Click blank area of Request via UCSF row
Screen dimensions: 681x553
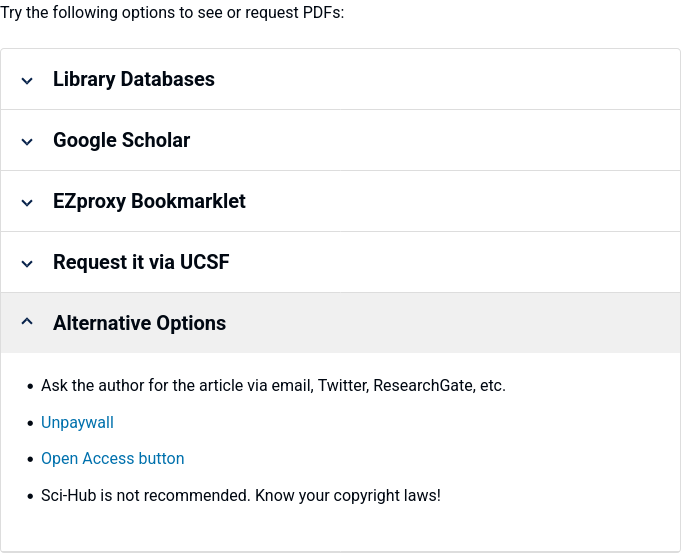tap(454, 262)
